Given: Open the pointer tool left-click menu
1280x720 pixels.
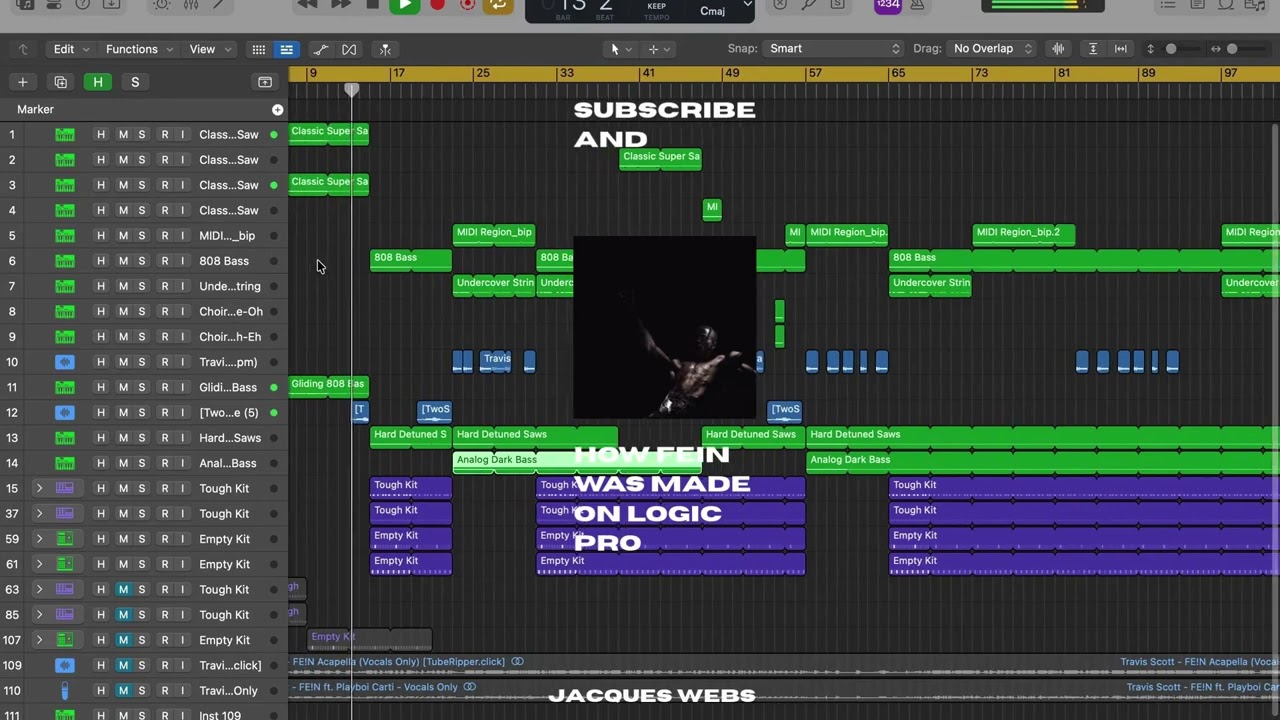Looking at the screenshot, I should pos(620,49).
